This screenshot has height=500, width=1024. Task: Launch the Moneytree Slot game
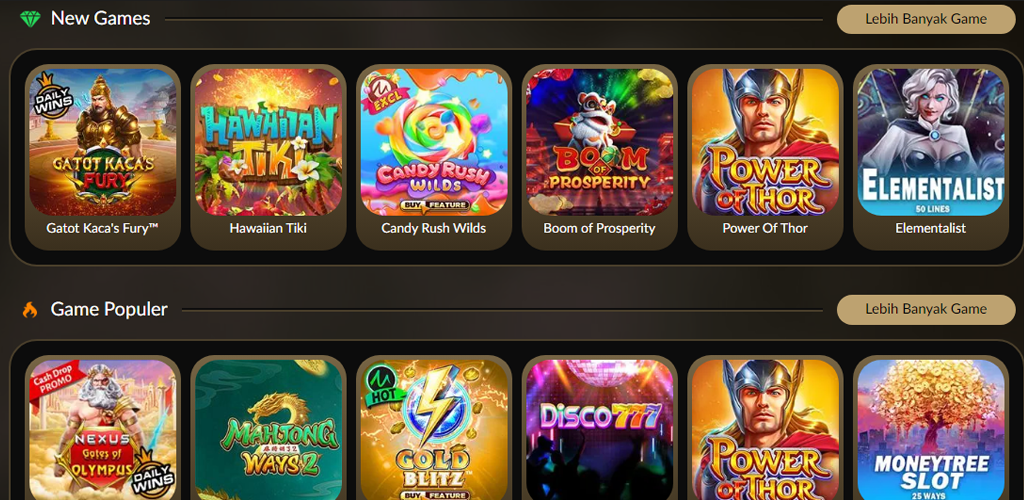pyautogui.click(x=931, y=430)
